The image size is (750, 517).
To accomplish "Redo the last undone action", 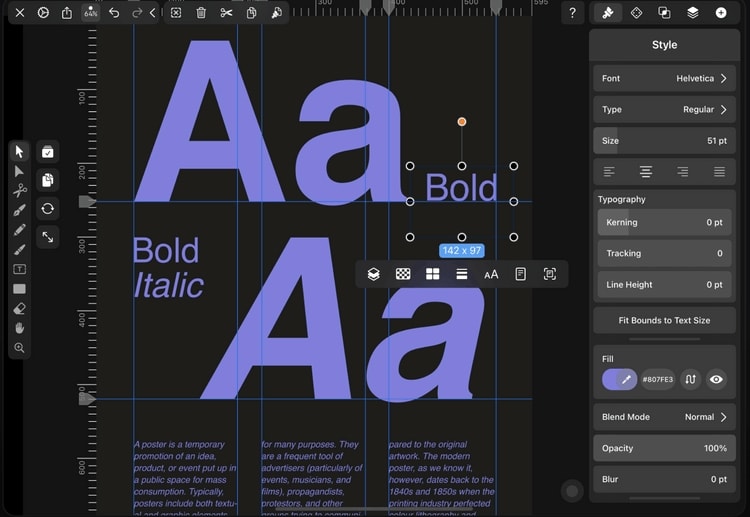I will [137, 13].
